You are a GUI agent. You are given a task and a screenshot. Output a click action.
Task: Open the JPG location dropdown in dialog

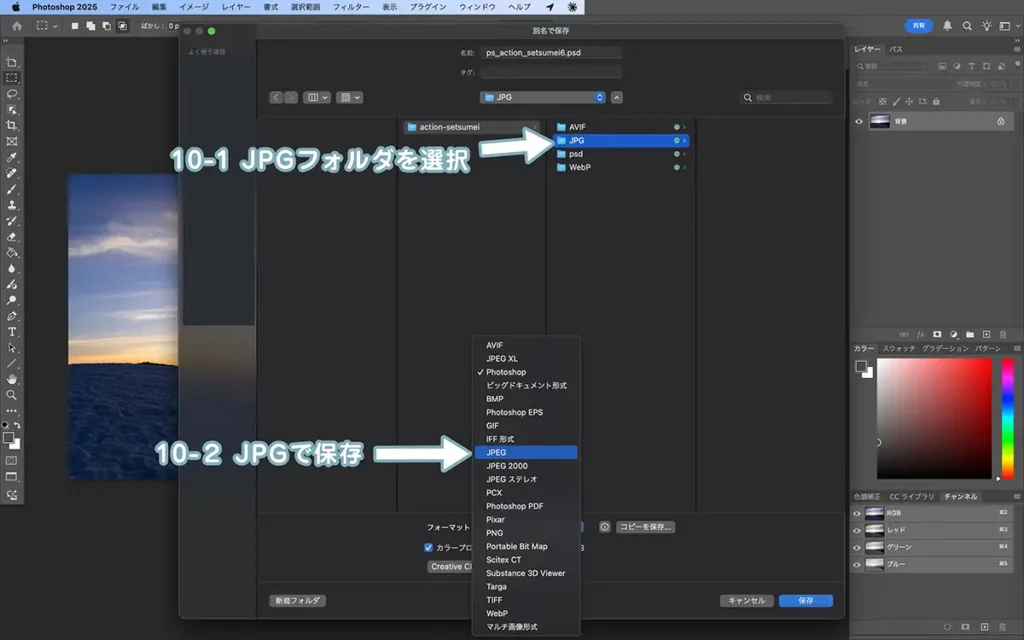click(x=543, y=97)
